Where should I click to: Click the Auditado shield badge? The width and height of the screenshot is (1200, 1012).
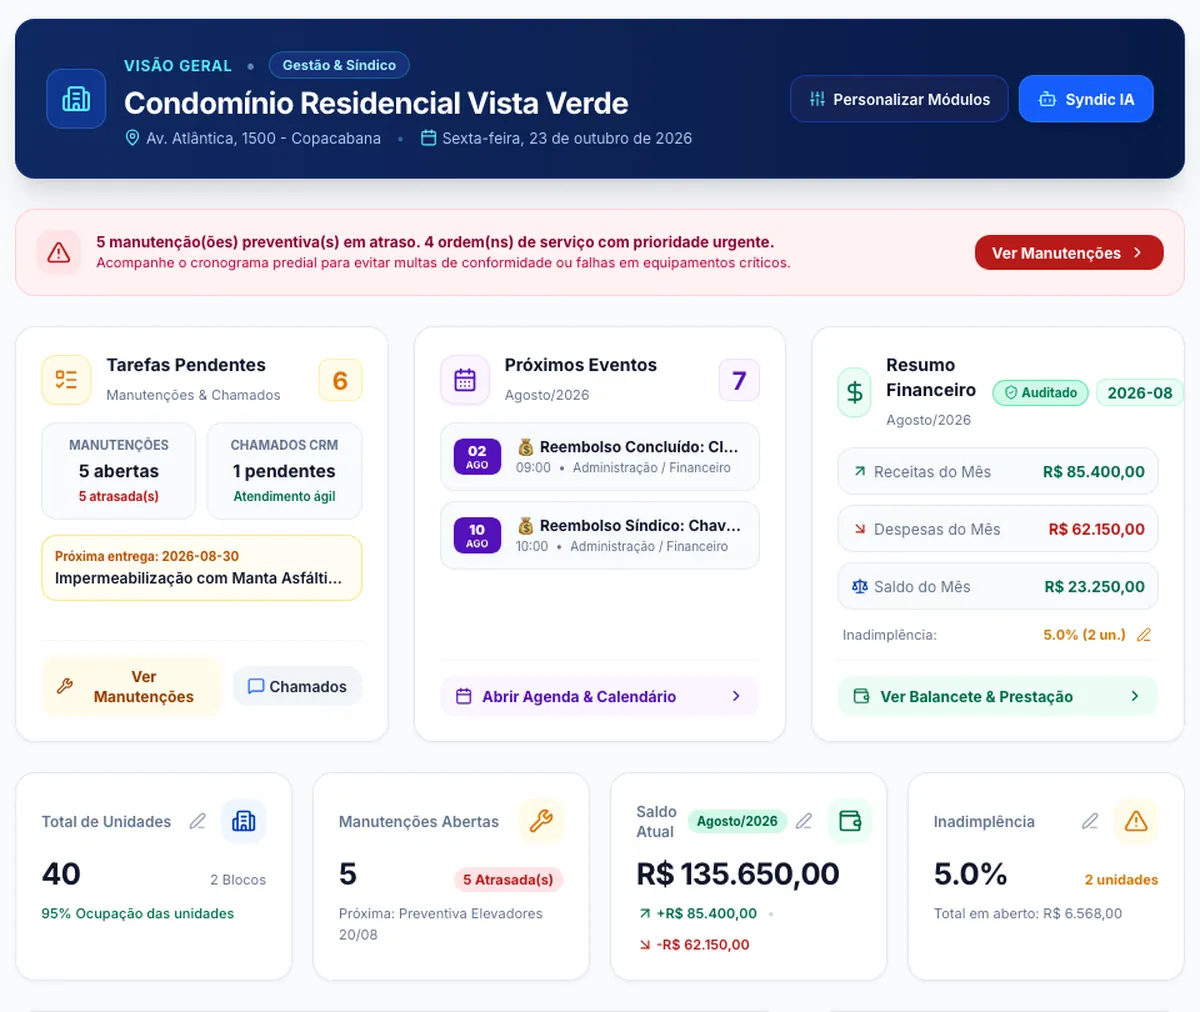point(1041,393)
